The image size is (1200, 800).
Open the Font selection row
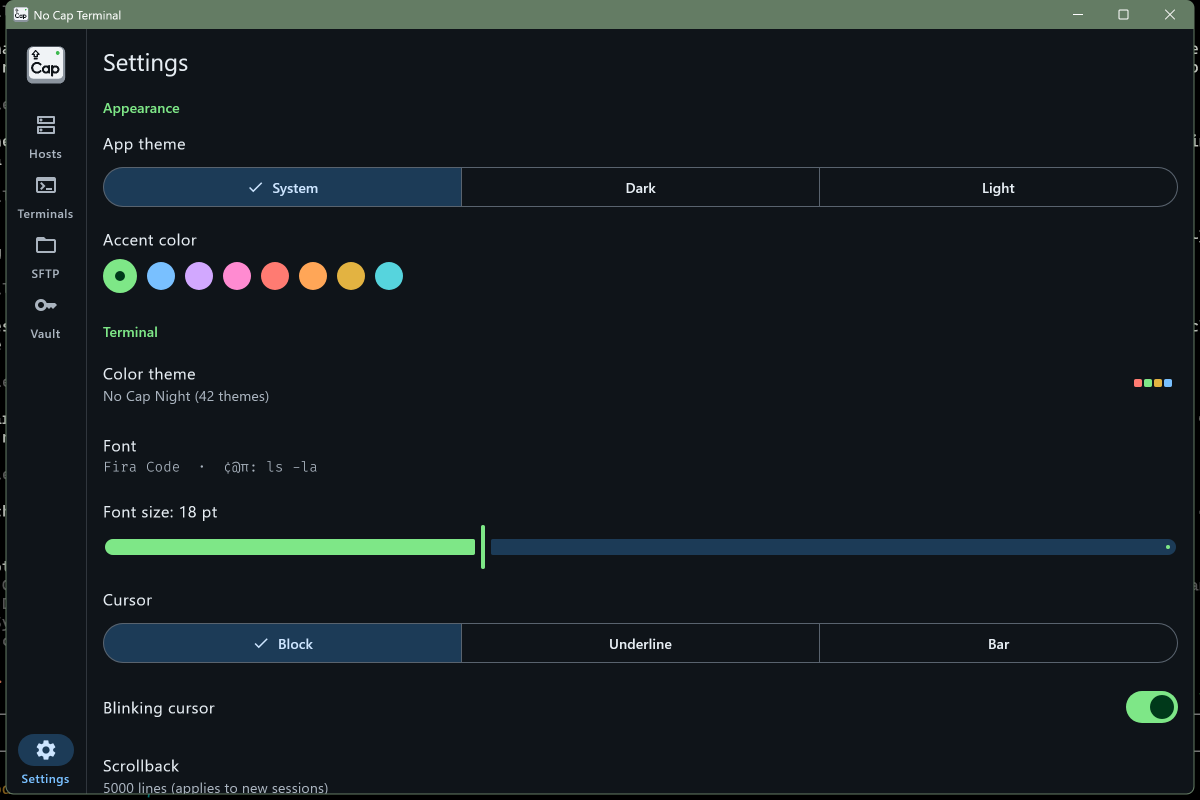[x=640, y=456]
